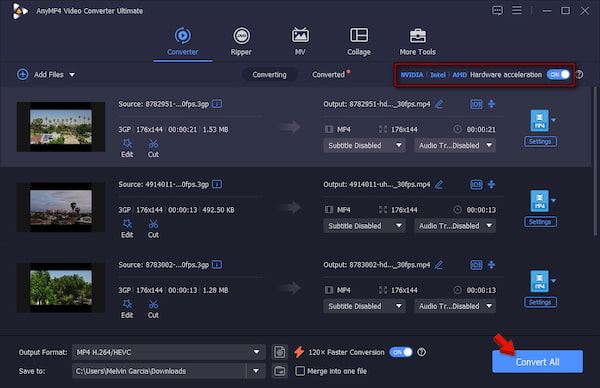Viewport: 600px width, 388px height.
Task: Click compress/enhance icon for 4914011 output
Action: pyautogui.click(x=492, y=184)
